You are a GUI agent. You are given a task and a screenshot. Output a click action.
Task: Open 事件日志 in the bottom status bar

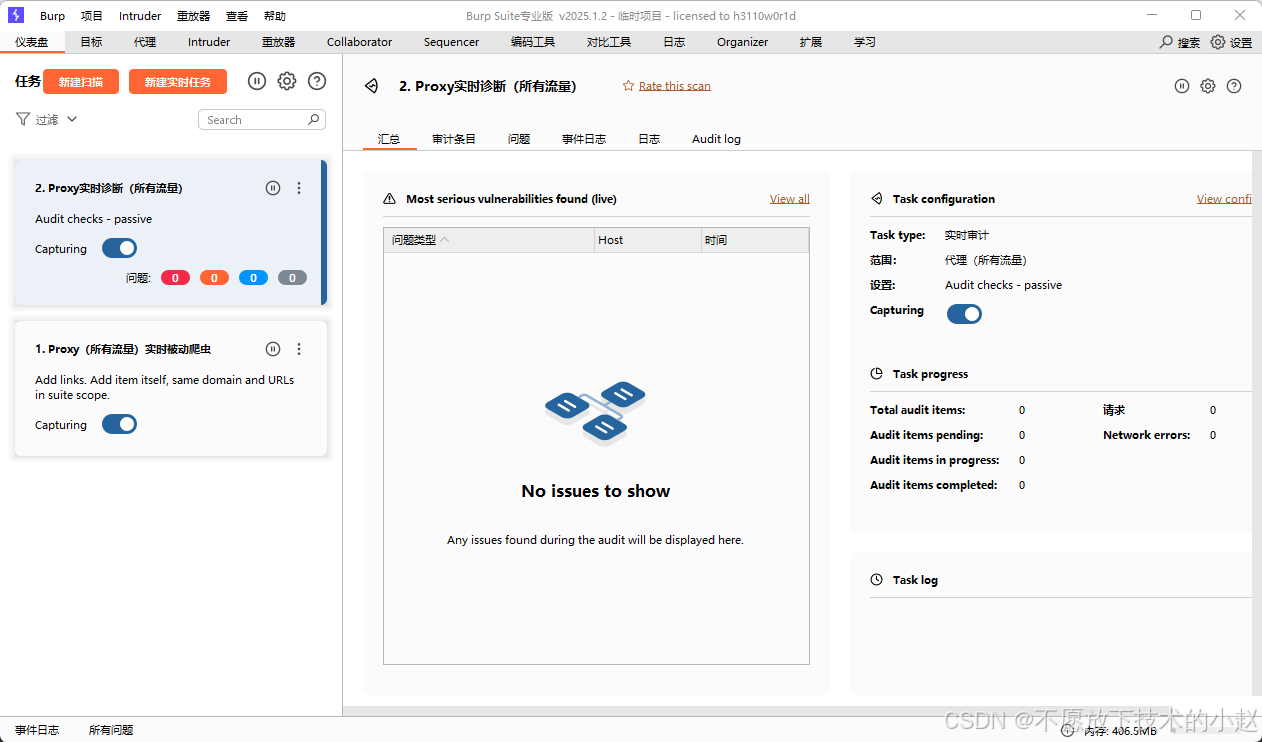(37, 730)
